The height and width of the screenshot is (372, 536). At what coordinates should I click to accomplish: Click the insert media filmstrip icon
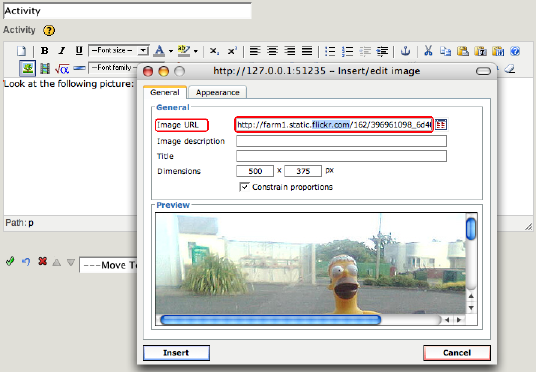tap(45, 68)
